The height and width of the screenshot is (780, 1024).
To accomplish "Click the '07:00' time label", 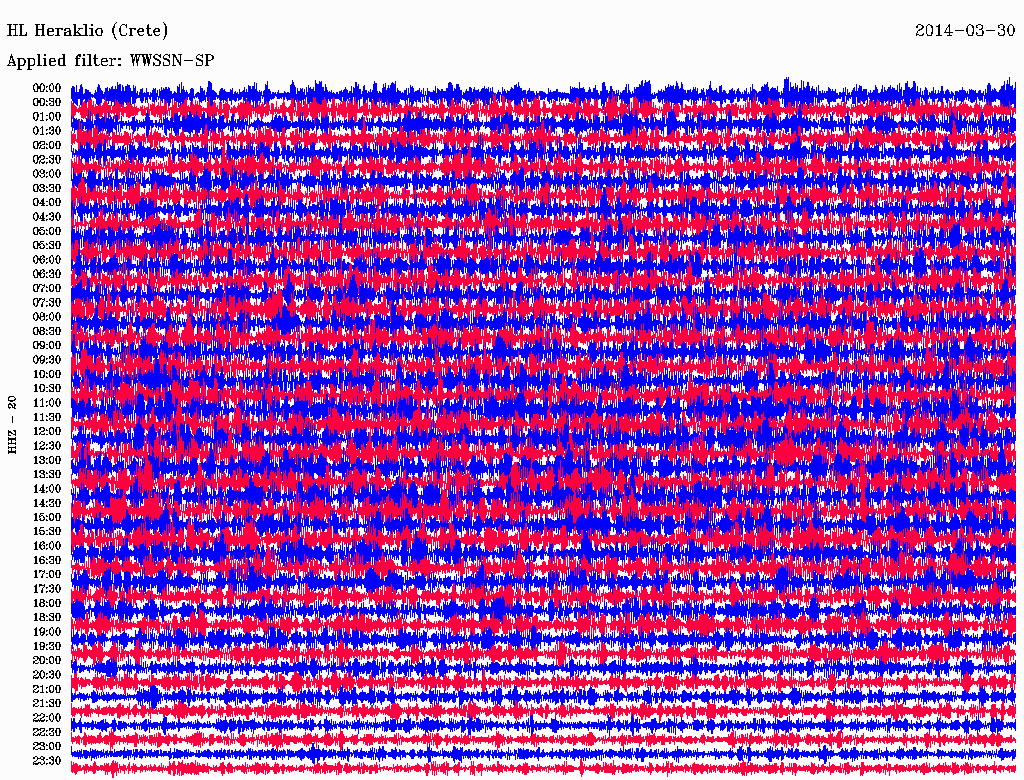I will pos(47,288).
